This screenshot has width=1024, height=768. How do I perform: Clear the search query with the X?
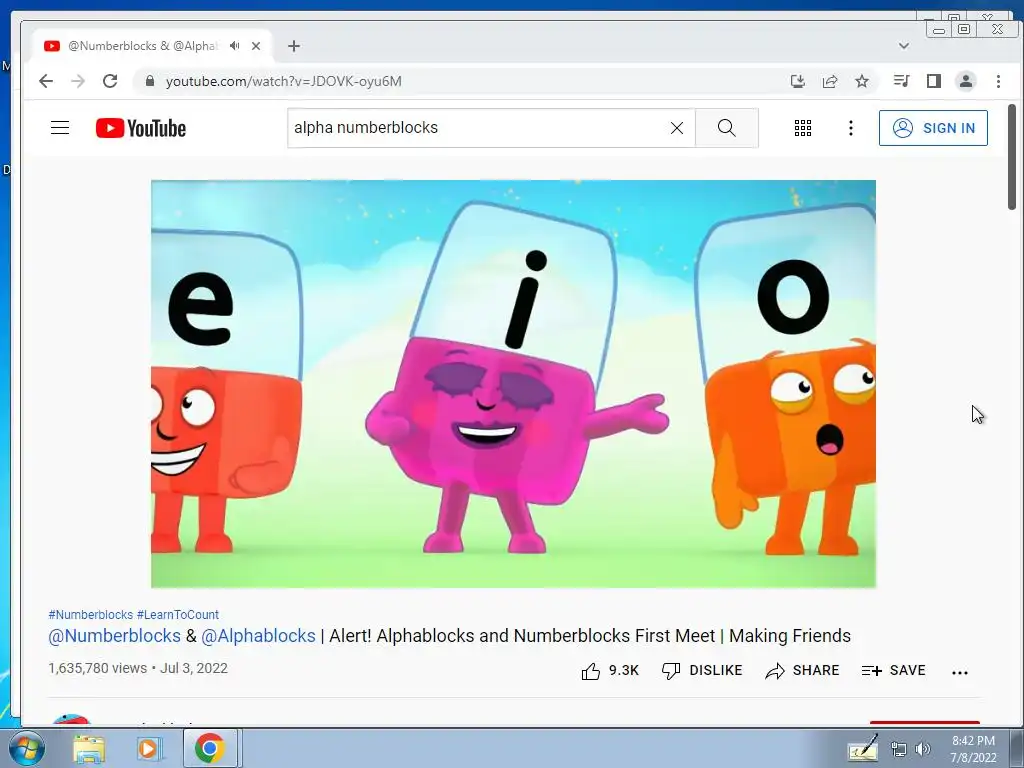coord(677,128)
